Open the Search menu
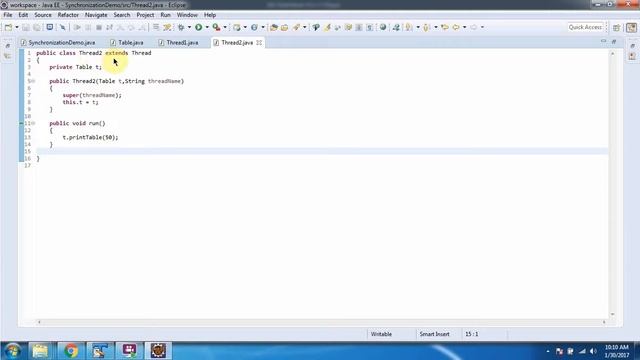640x360 pixels. [x=122, y=15]
